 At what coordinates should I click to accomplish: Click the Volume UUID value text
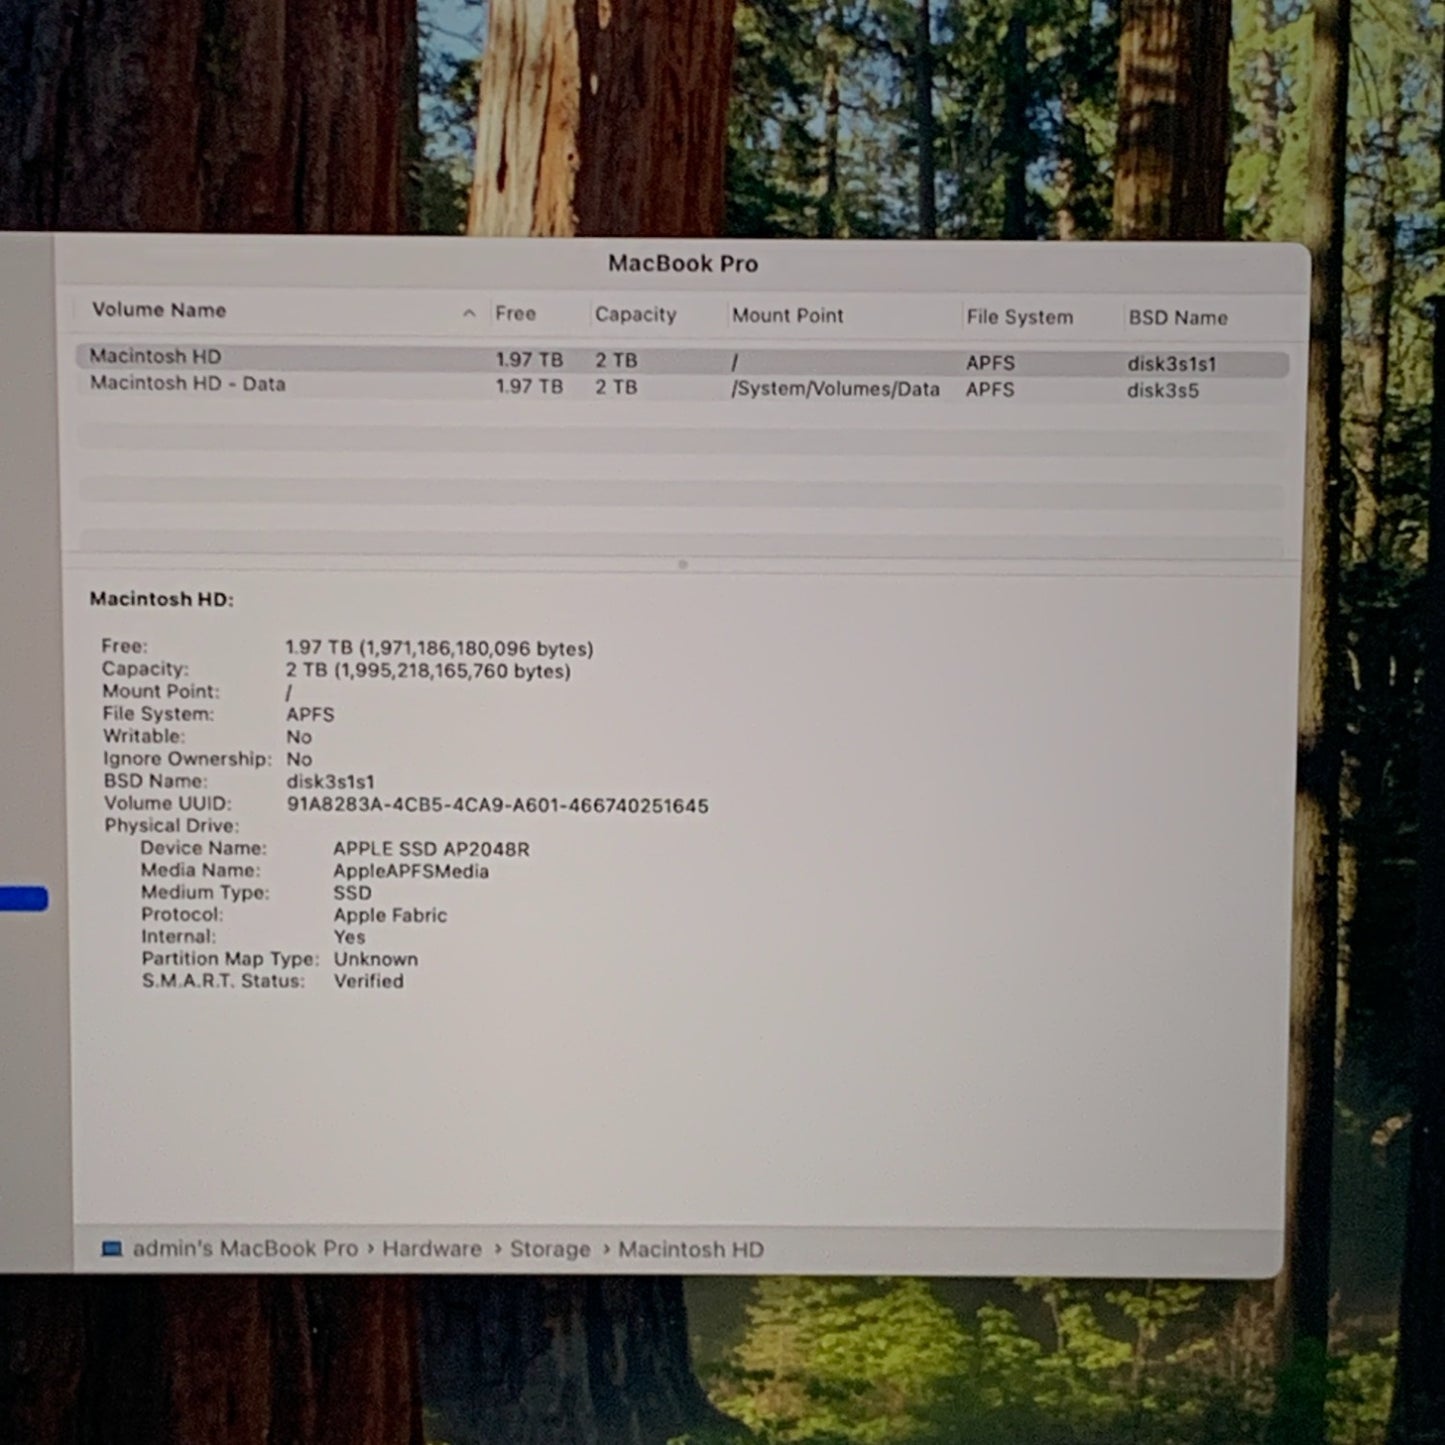coord(497,806)
